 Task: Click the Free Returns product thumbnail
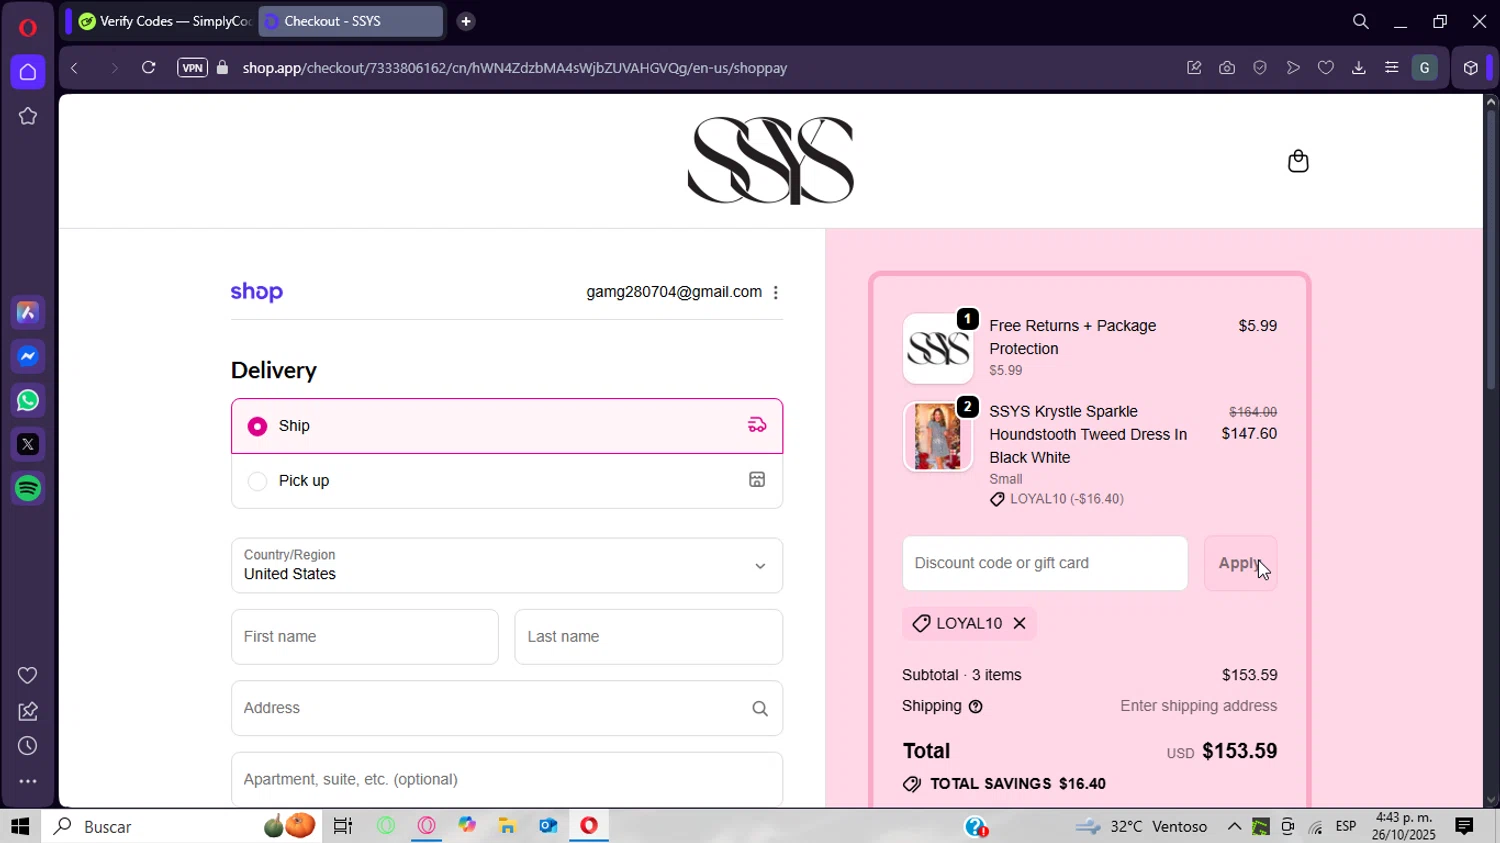(x=938, y=348)
